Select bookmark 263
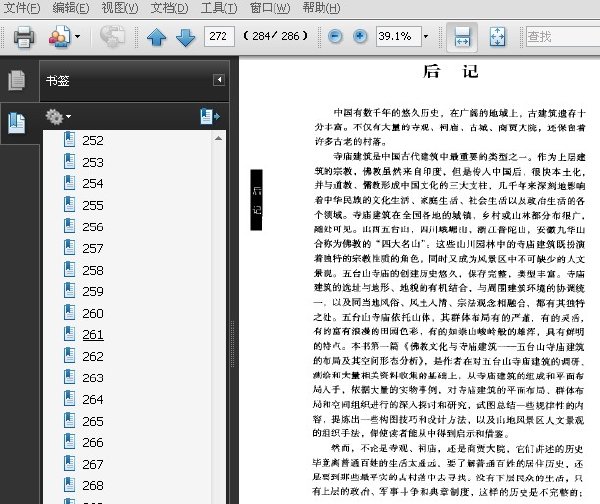Viewport: 600px width, 504px height. coord(93,378)
